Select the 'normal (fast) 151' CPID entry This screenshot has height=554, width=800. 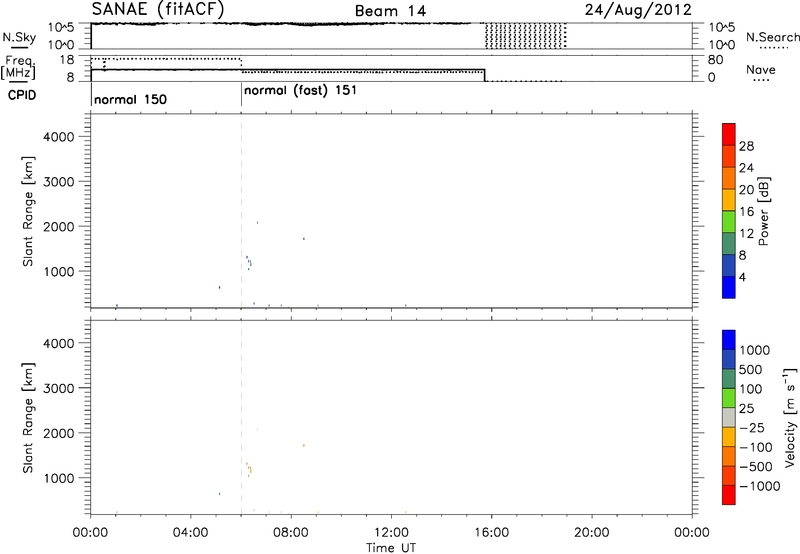pyautogui.click(x=300, y=91)
